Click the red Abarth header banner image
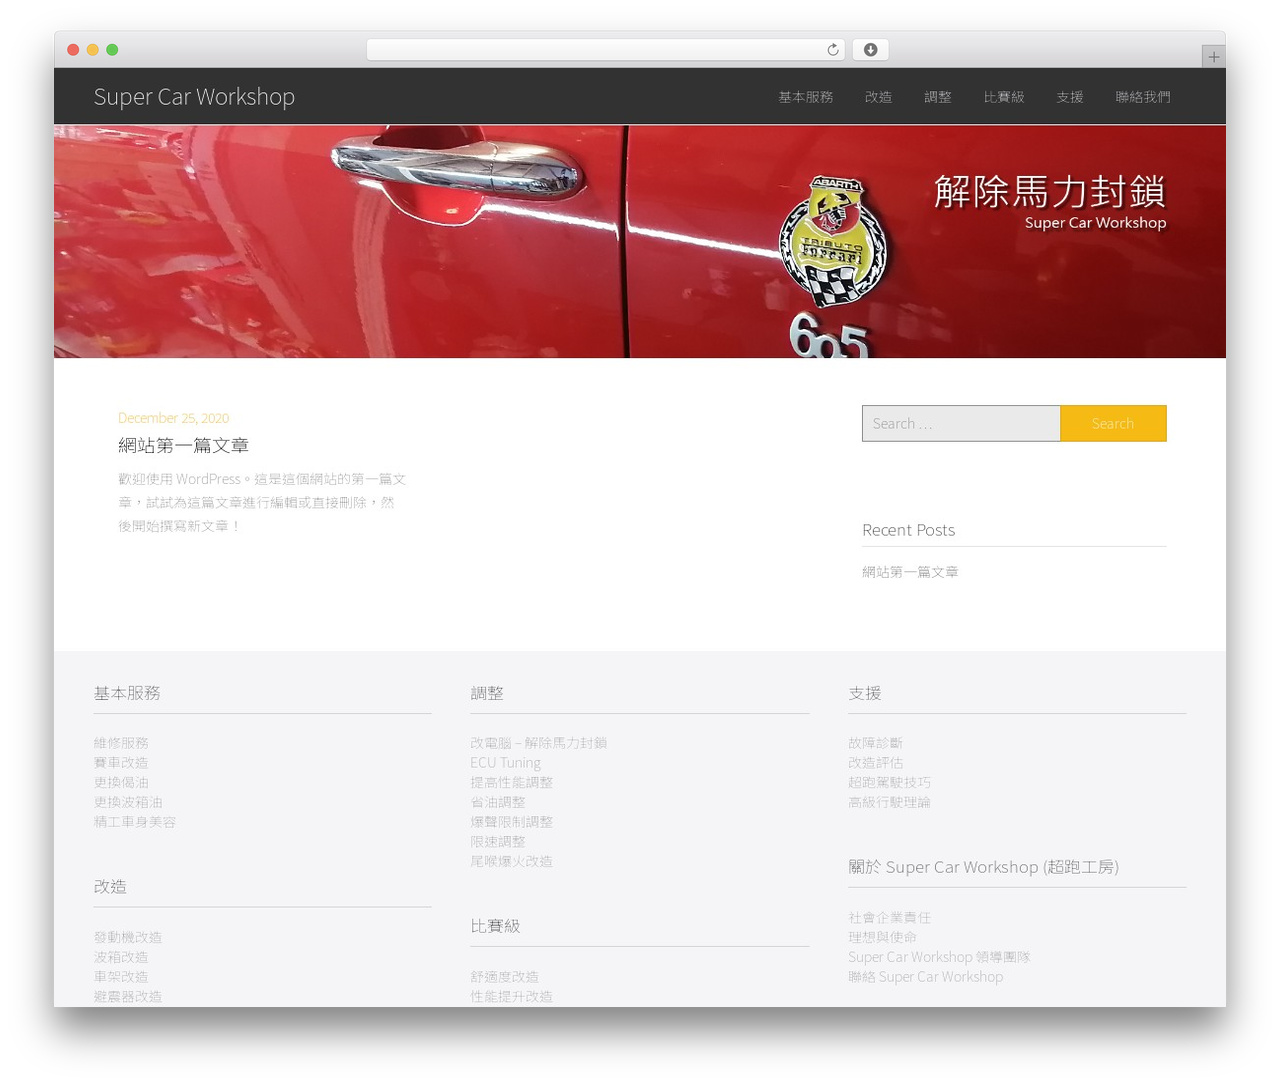Screen dimensions: 1280x1084 point(640,241)
